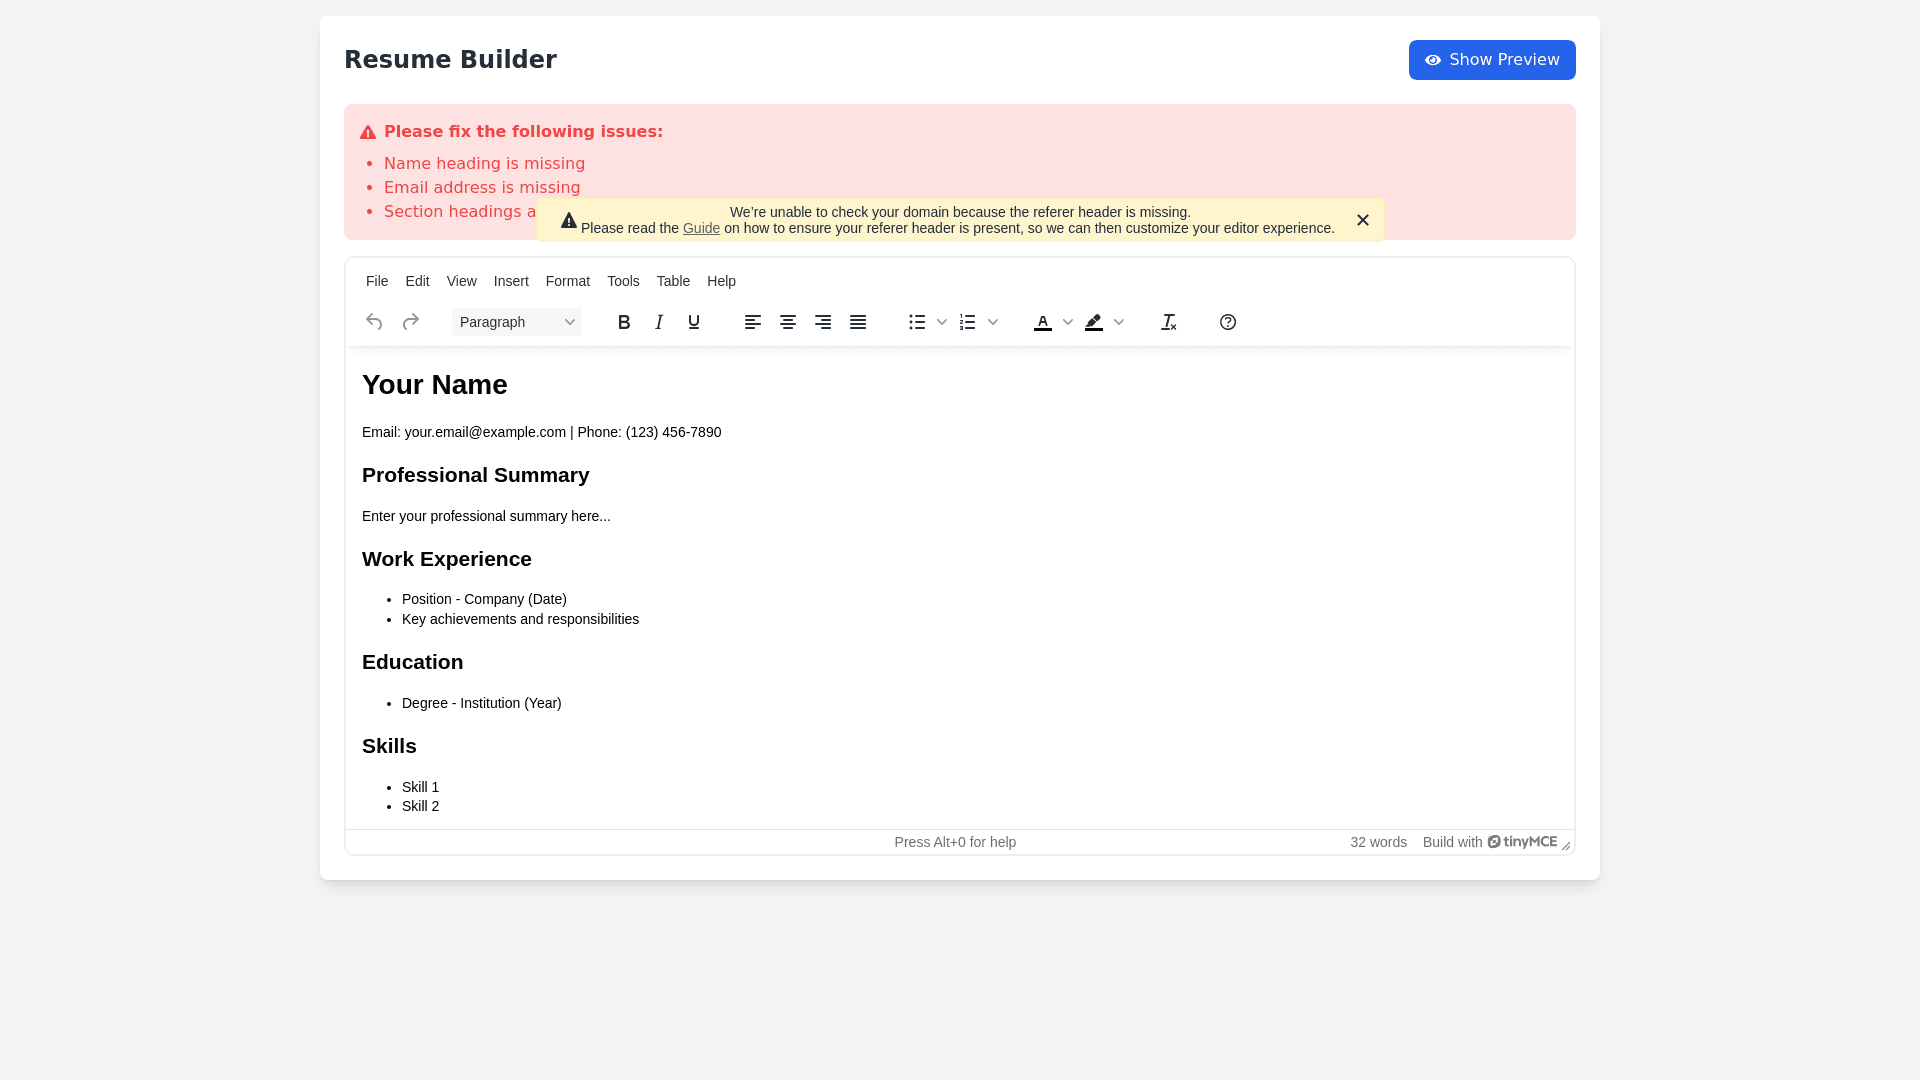Click the Redo arrow icon
The image size is (1920, 1080).
(x=410, y=322)
